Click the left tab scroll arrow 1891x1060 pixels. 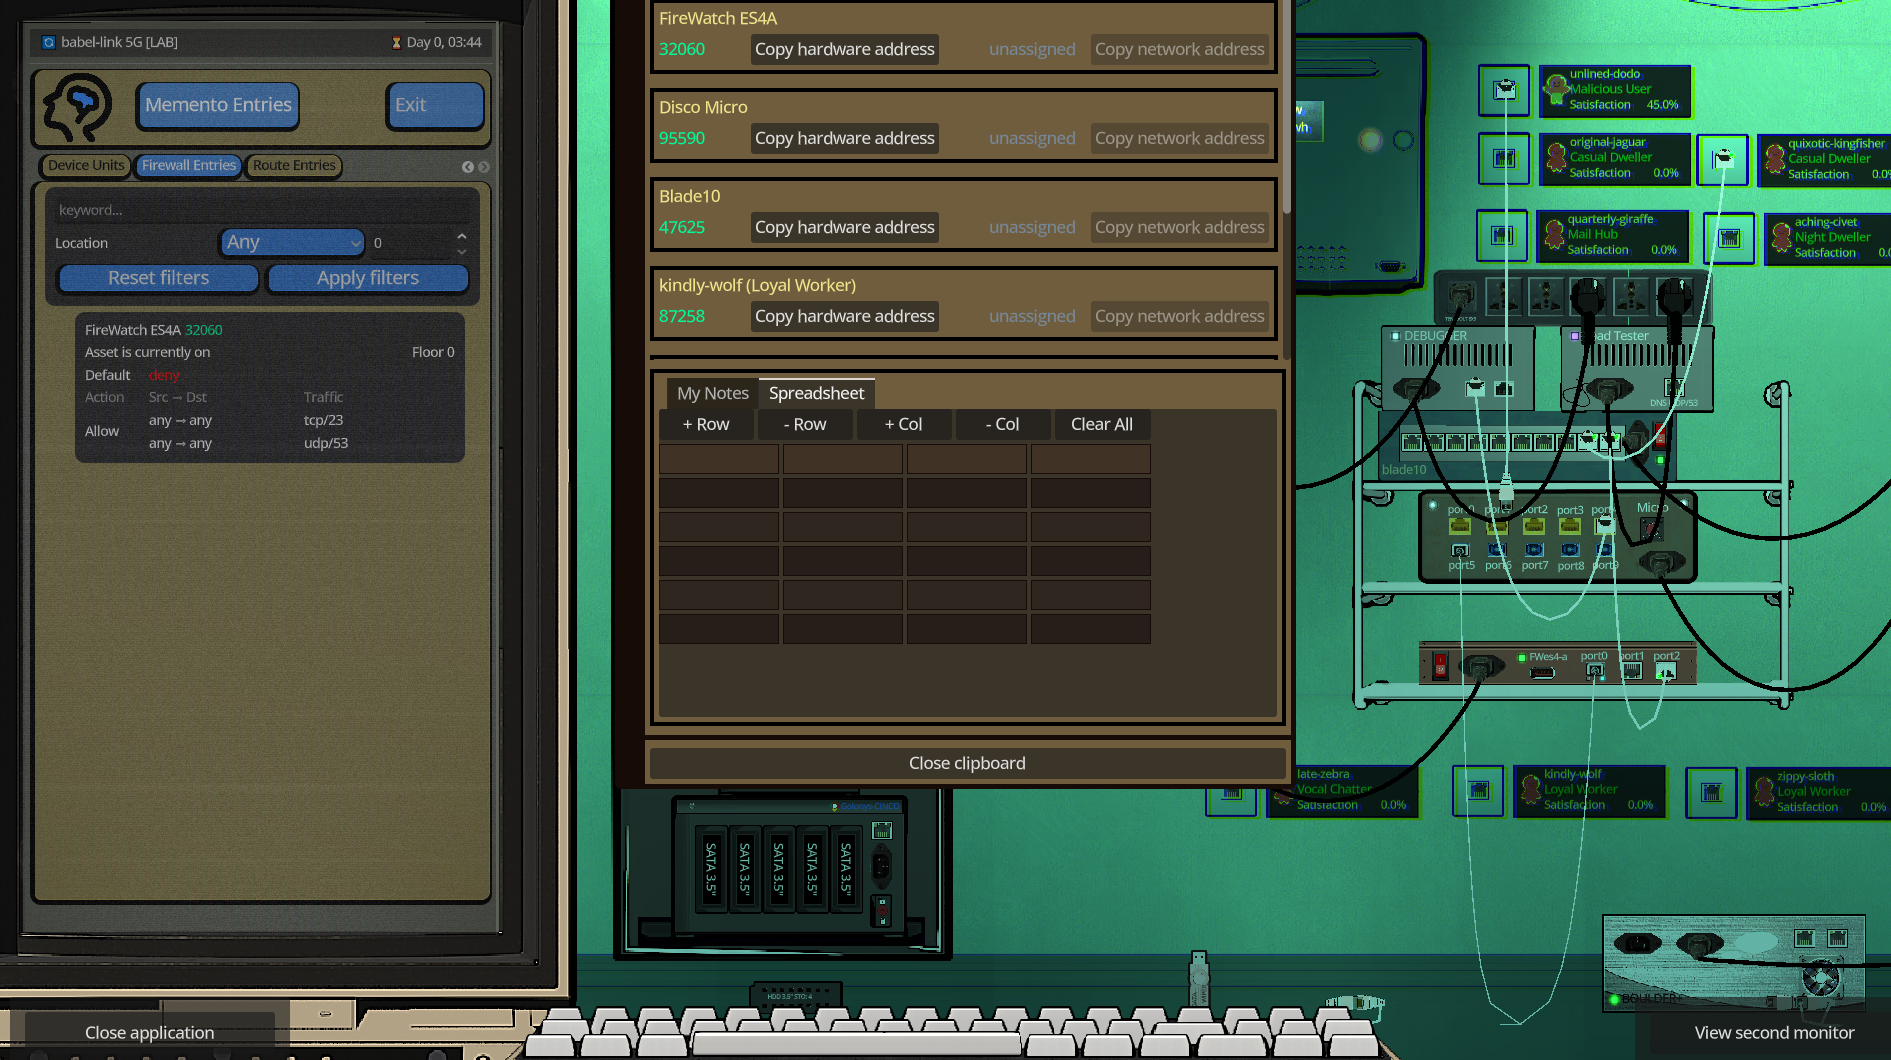point(467,167)
